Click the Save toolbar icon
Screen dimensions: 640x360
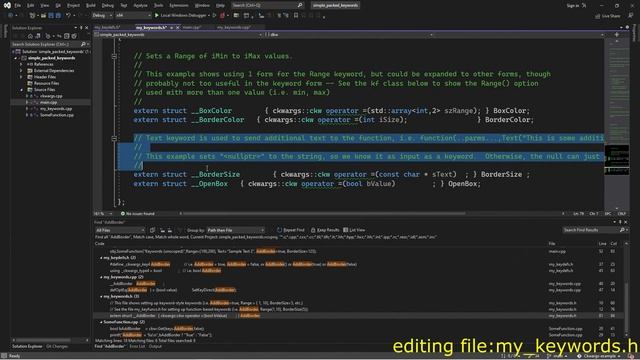point(51,16)
